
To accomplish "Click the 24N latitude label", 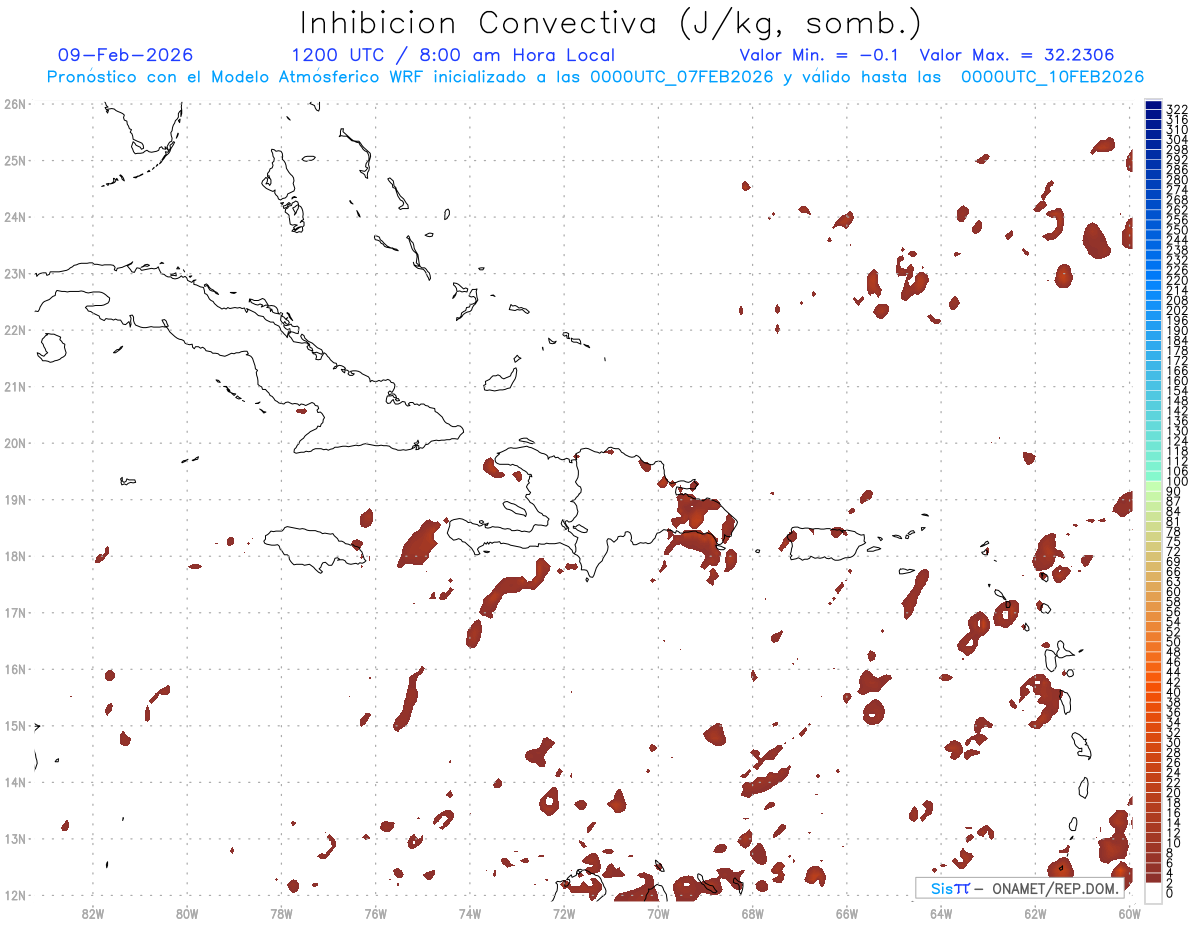I will (x=15, y=217).
